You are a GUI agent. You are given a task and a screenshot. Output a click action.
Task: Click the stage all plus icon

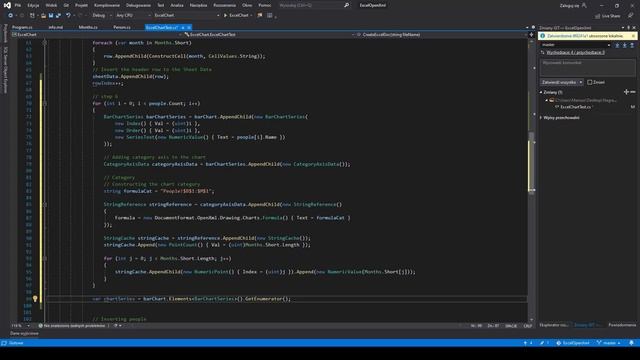coord(626,92)
